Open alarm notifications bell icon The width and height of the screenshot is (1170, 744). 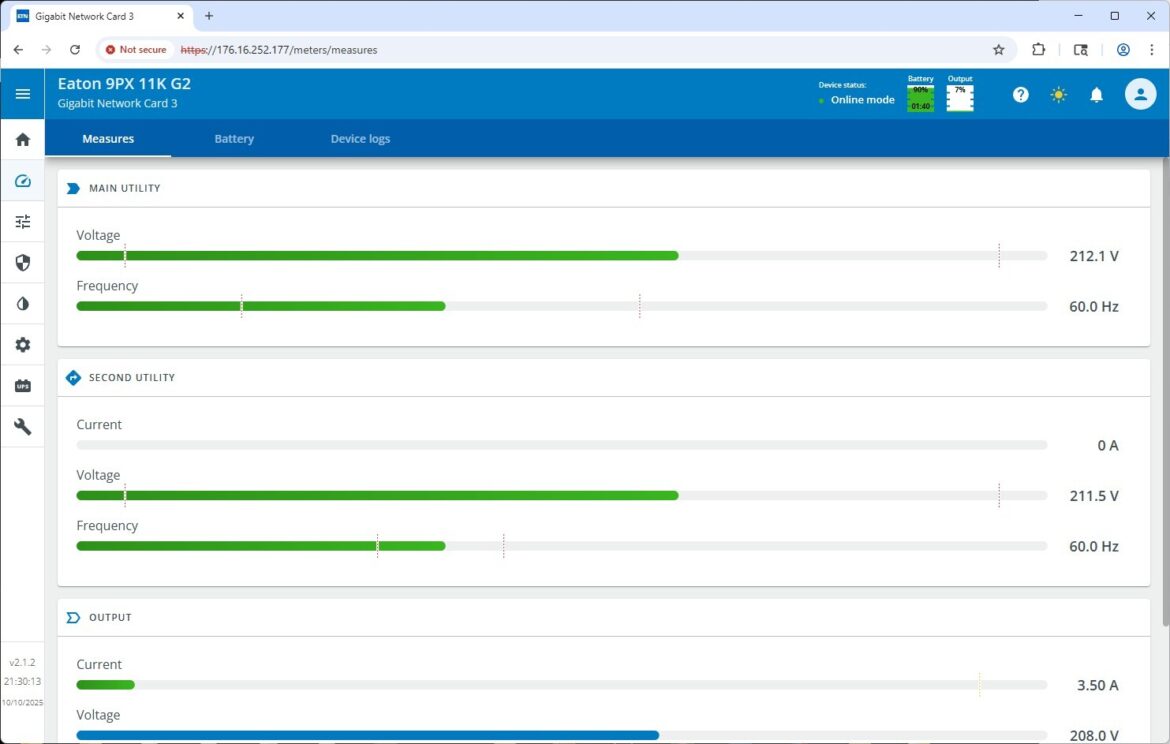click(x=1096, y=95)
